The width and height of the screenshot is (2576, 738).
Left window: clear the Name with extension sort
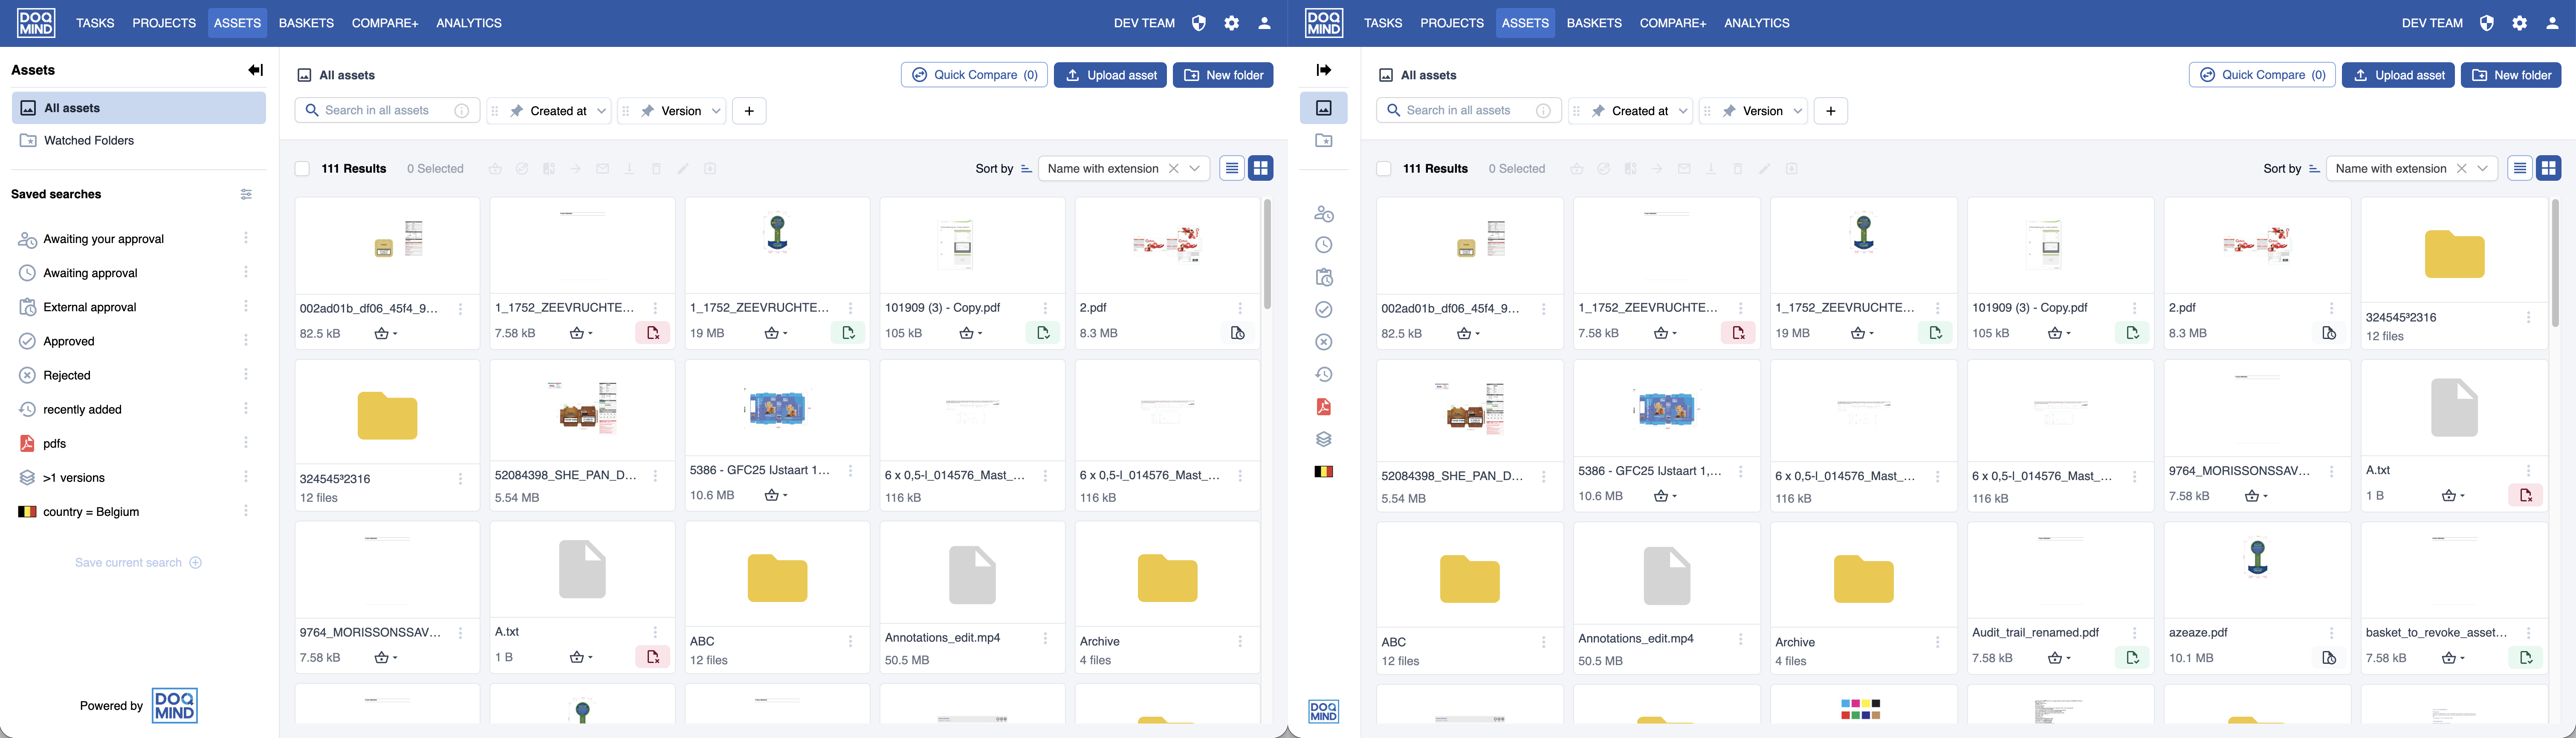tap(1174, 169)
